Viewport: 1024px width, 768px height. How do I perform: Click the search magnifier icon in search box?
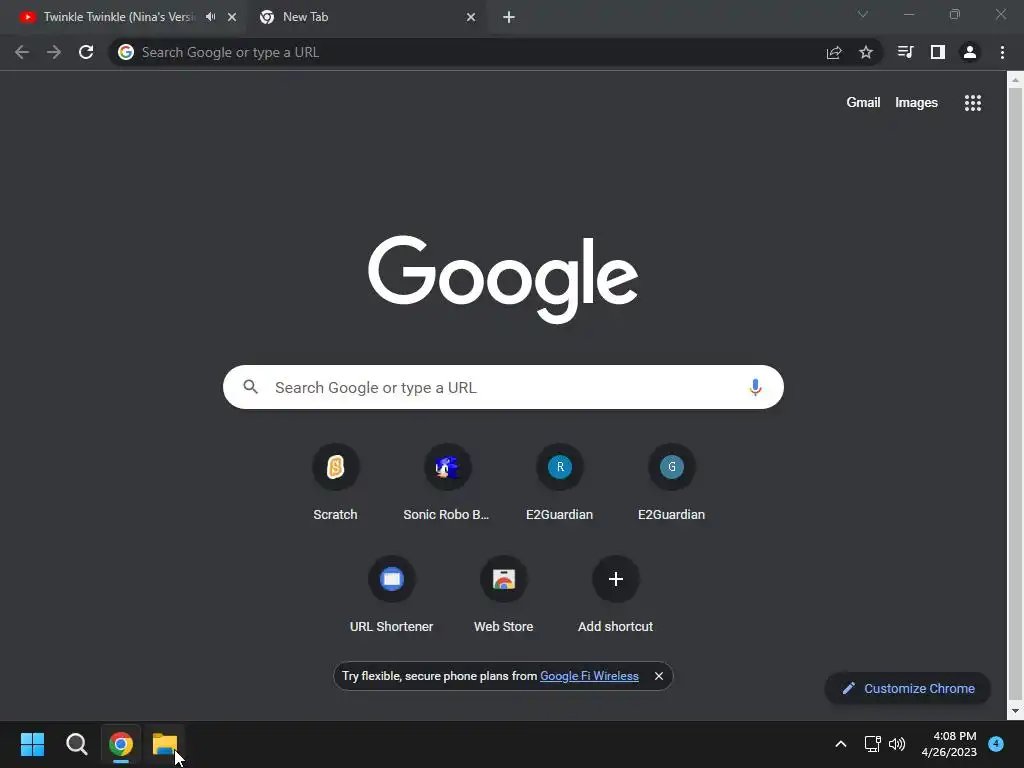click(251, 387)
